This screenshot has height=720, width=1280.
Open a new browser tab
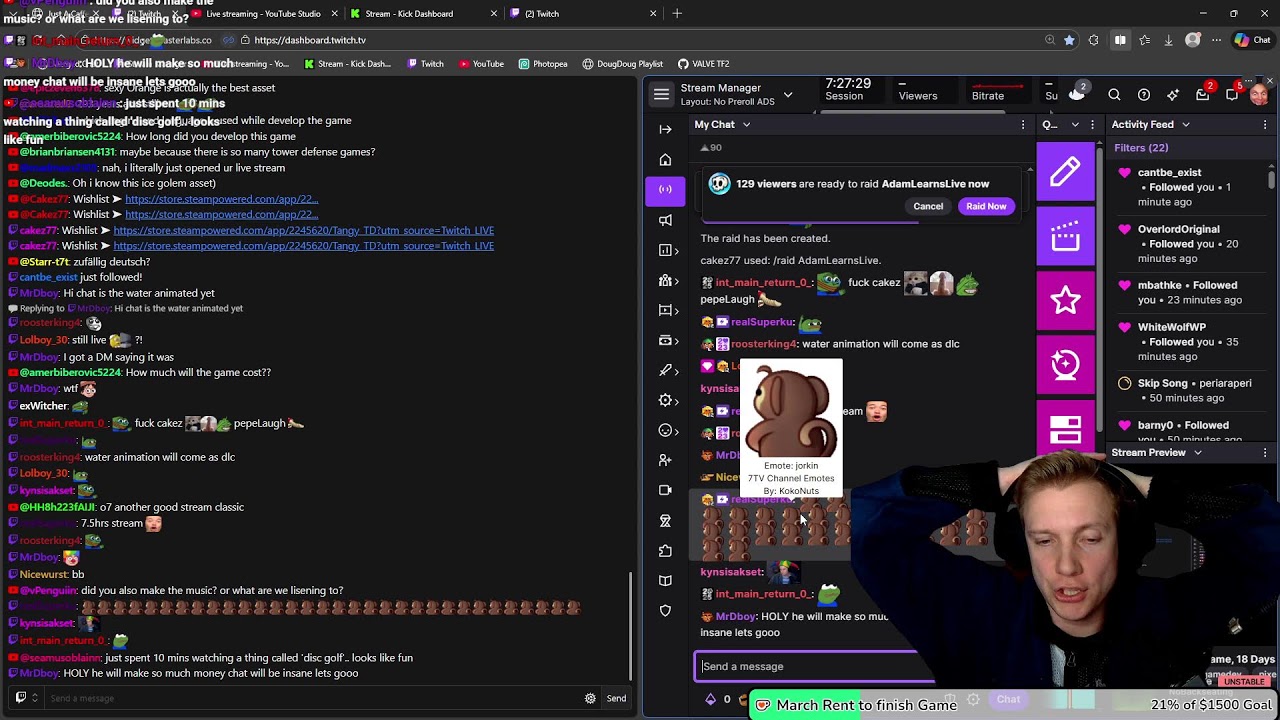point(677,13)
